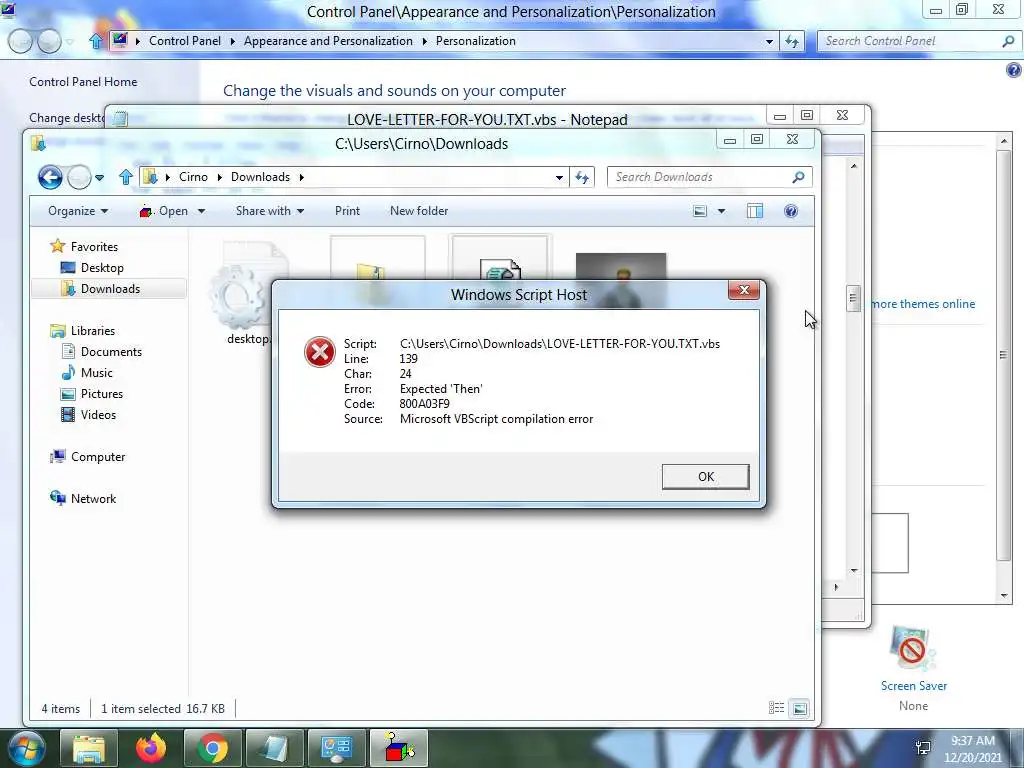The height and width of the screenshot is (768, 1024).
Task: Click the Notepad vertical scrollbar thumb
Action: tap(853, 299)
